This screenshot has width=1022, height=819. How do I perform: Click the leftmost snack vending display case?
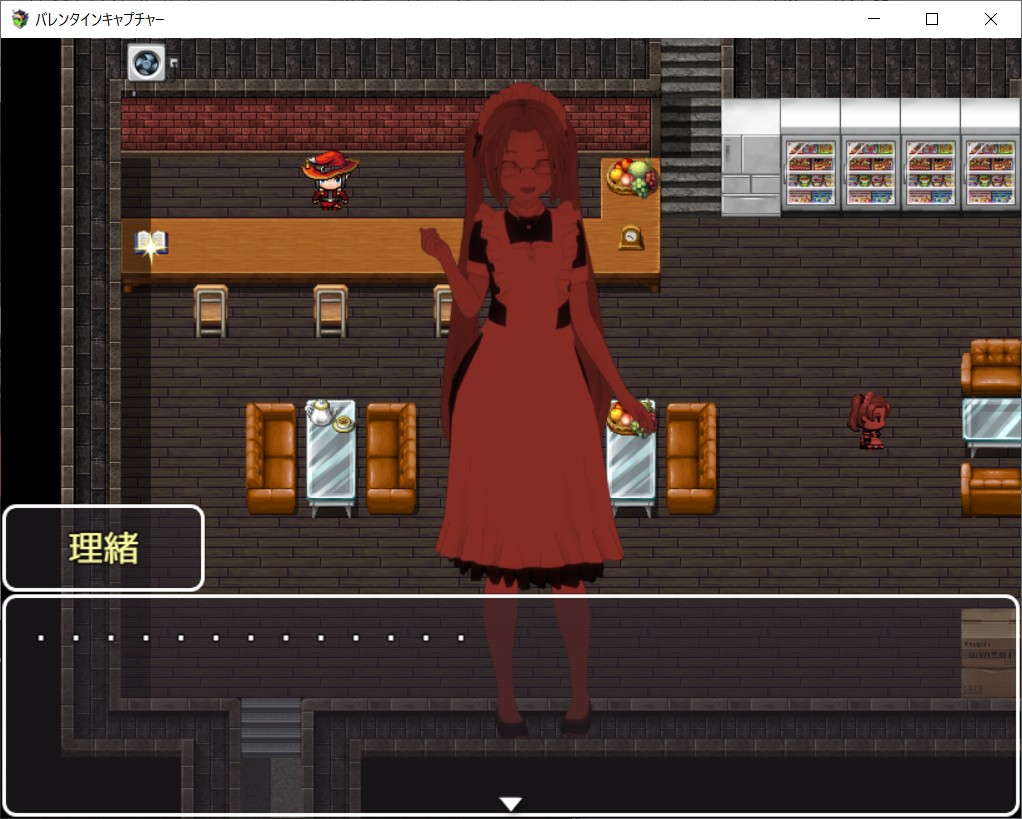[810, 172]
